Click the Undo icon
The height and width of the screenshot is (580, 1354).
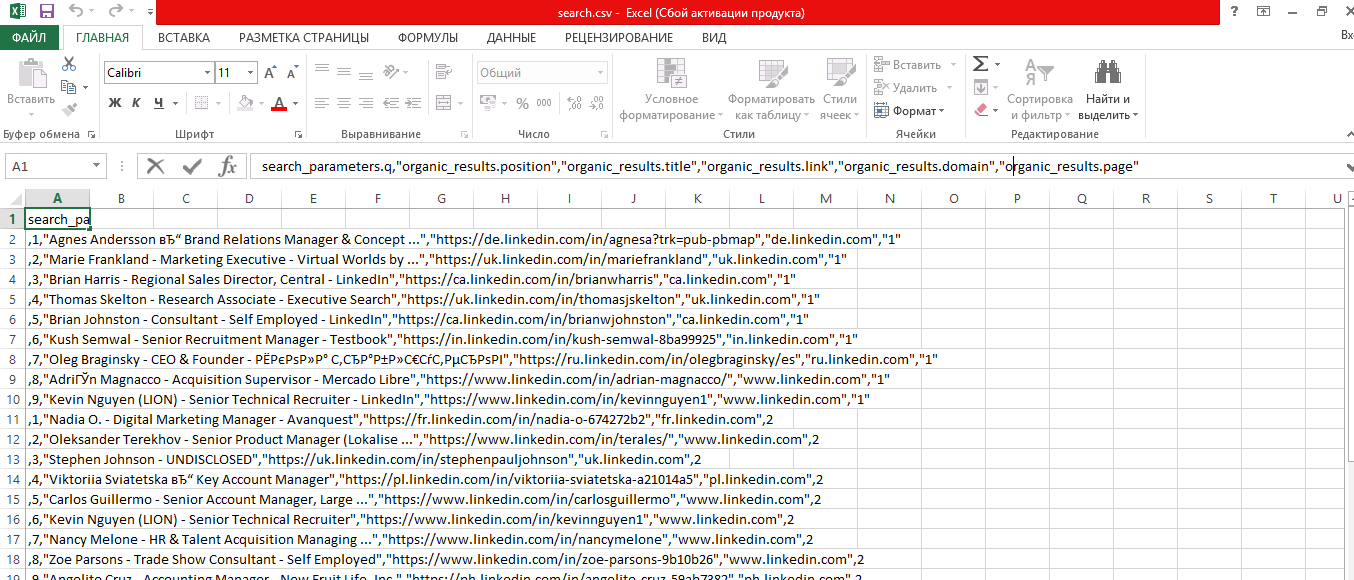point(75,11)
